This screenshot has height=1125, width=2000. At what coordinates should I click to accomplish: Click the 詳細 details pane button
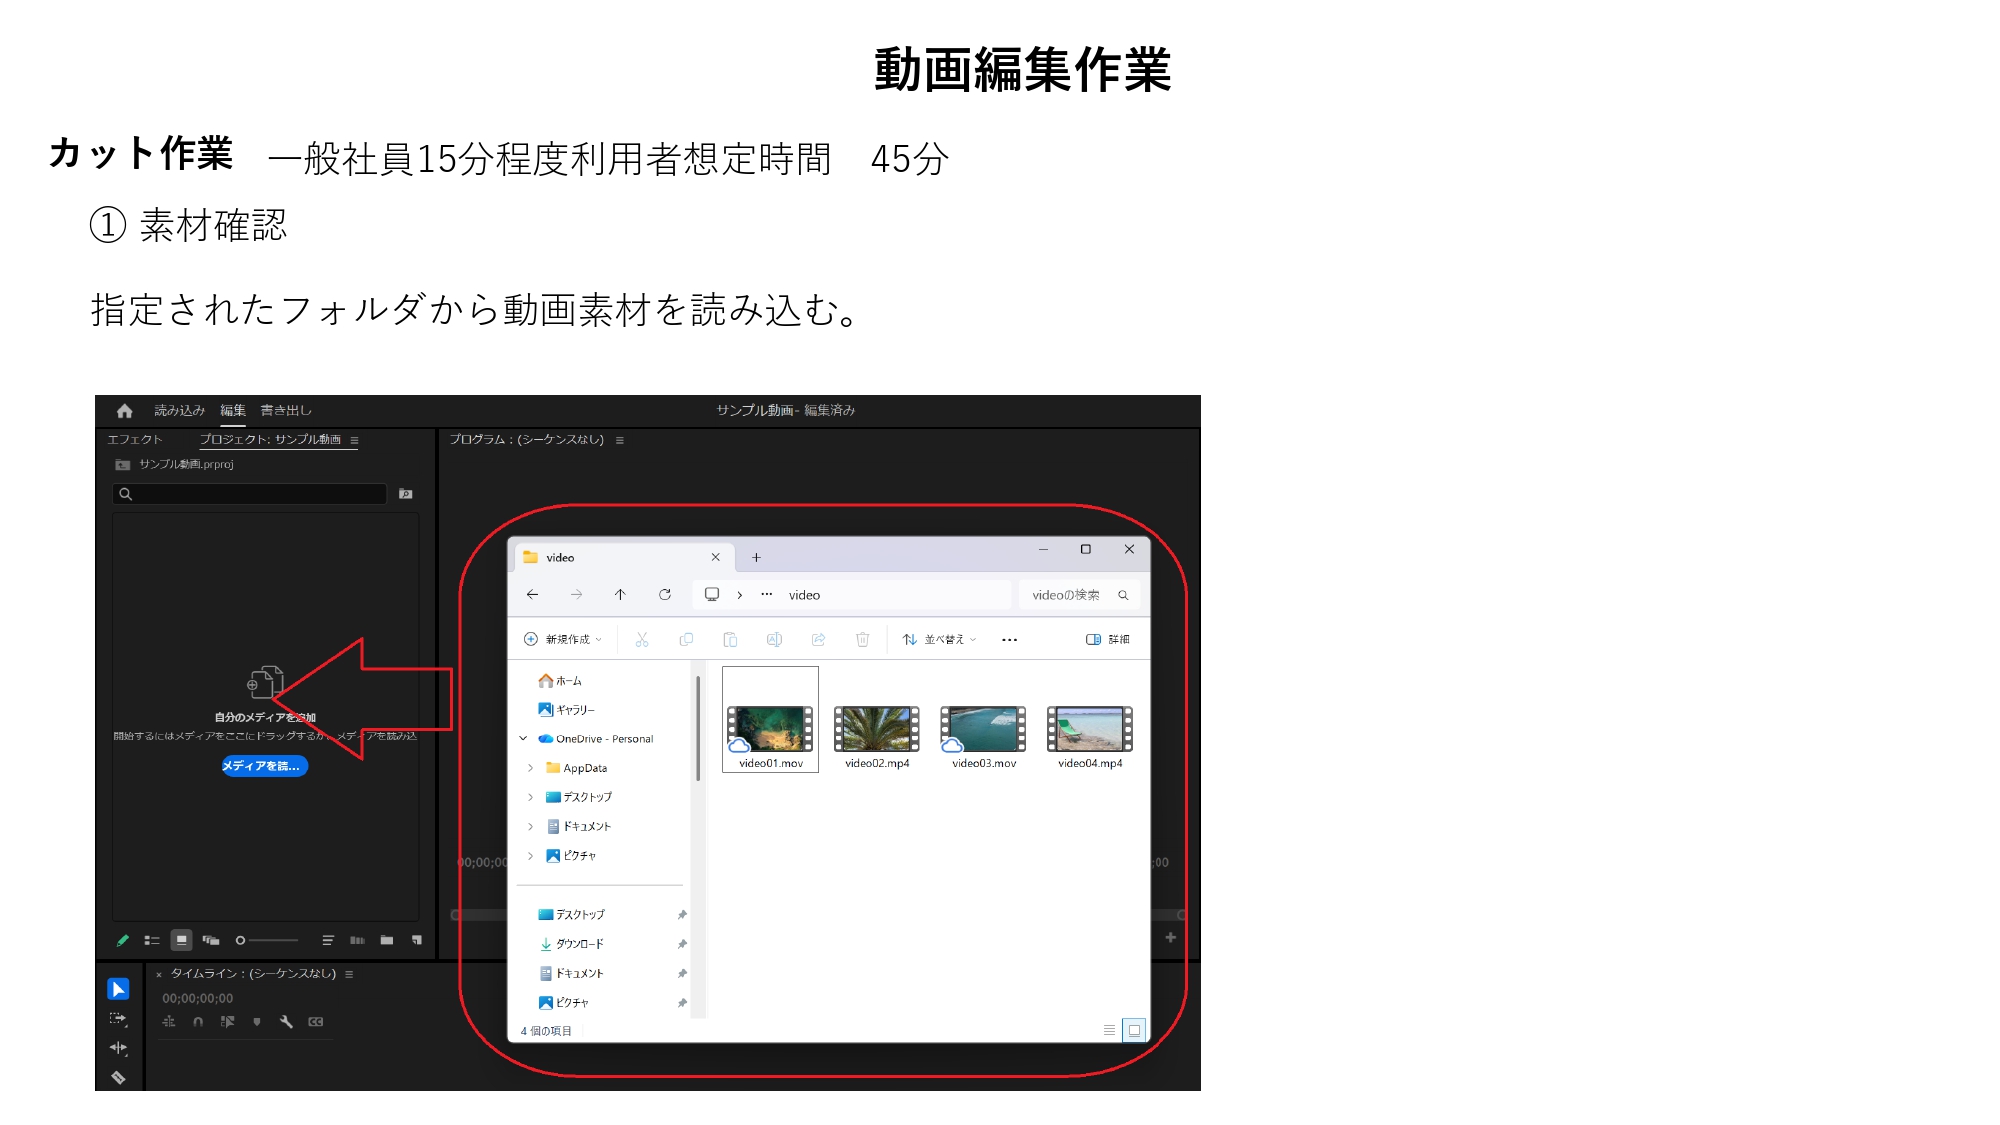coord(1108,640)
